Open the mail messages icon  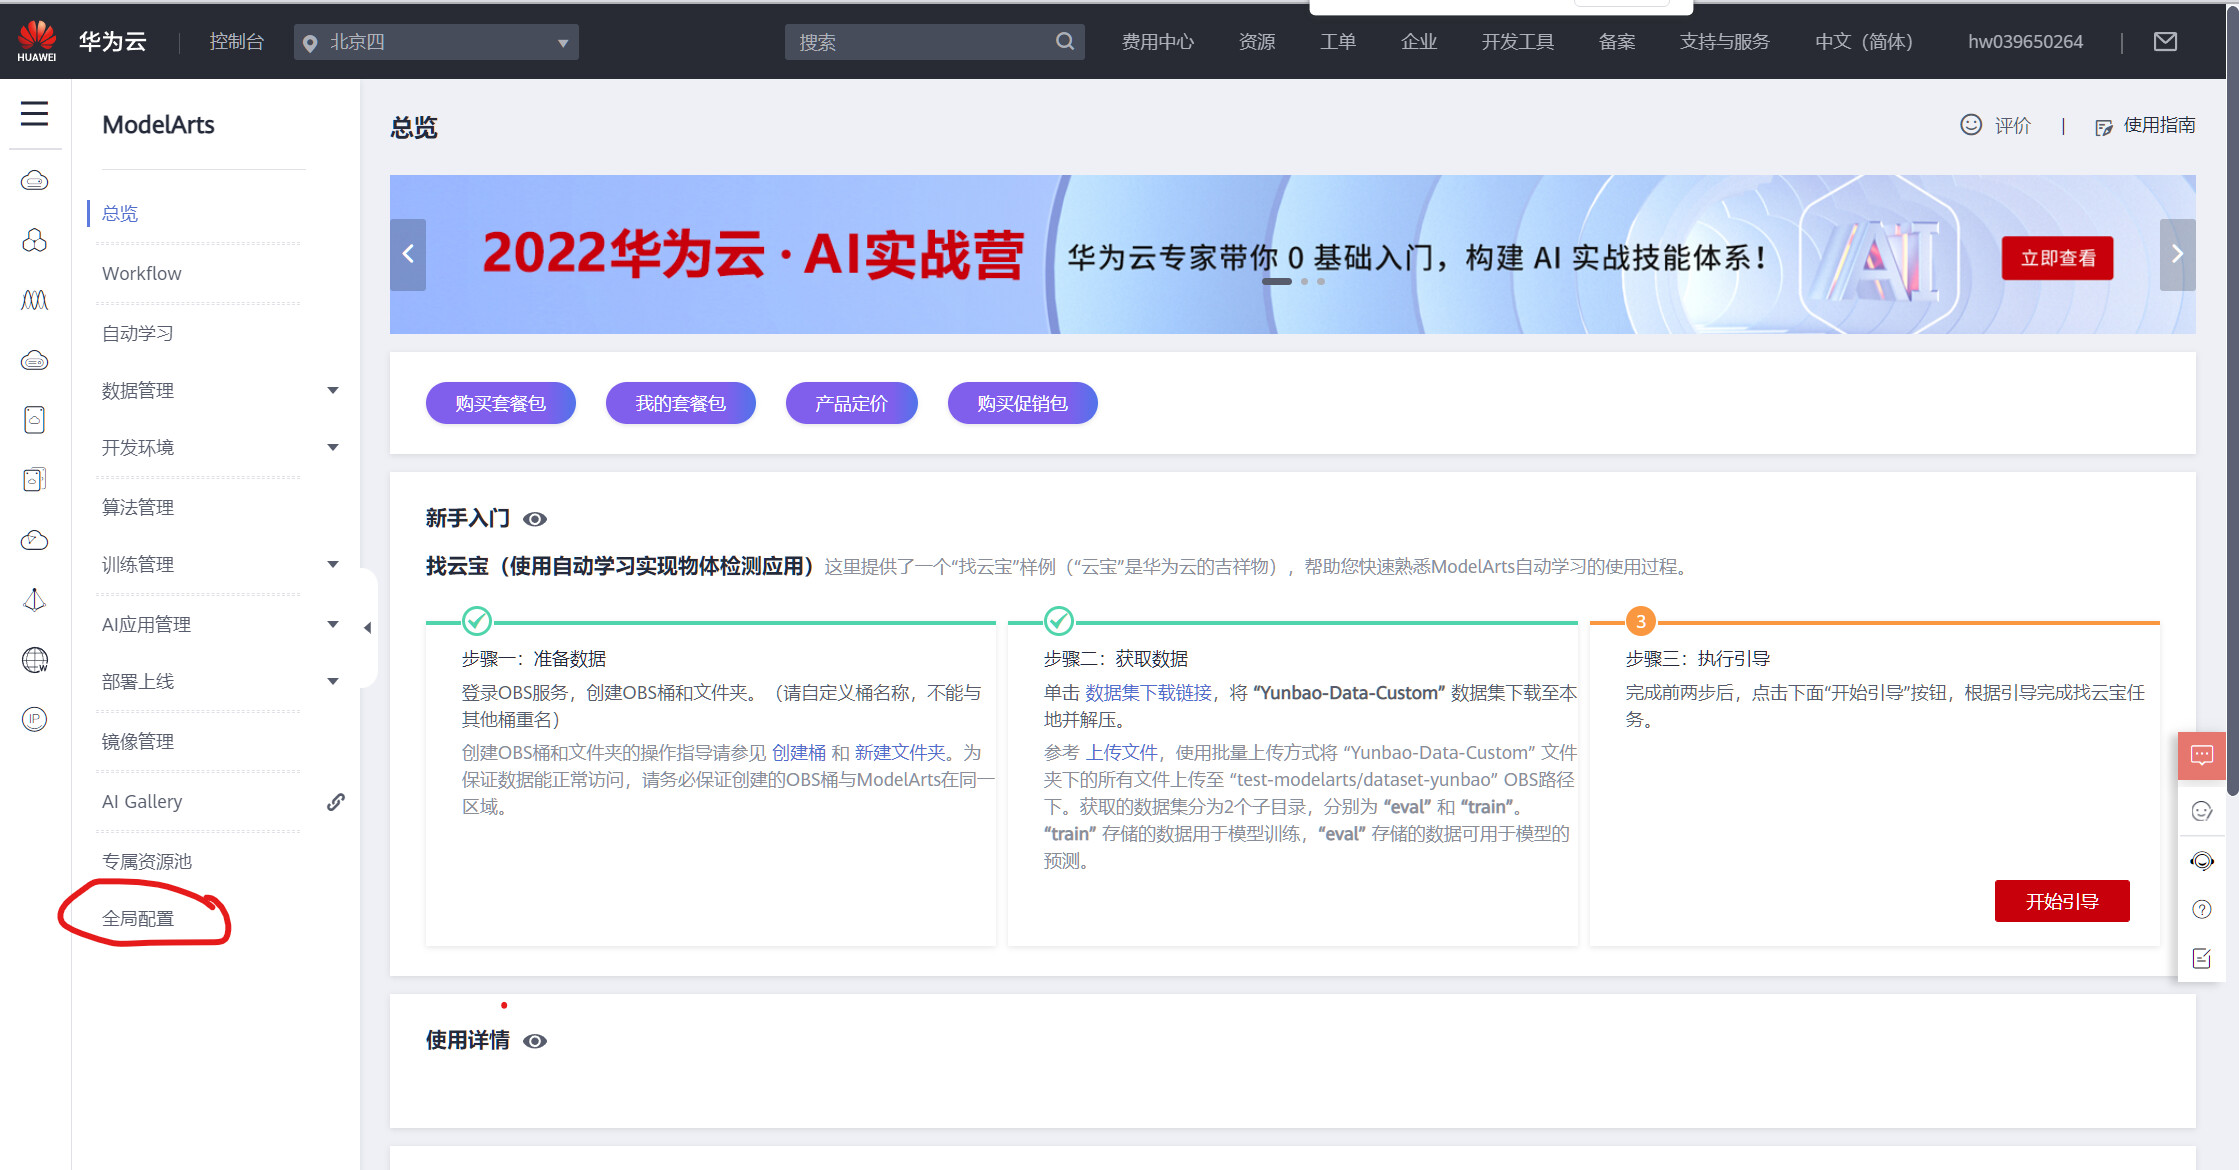coord(2165,41)
